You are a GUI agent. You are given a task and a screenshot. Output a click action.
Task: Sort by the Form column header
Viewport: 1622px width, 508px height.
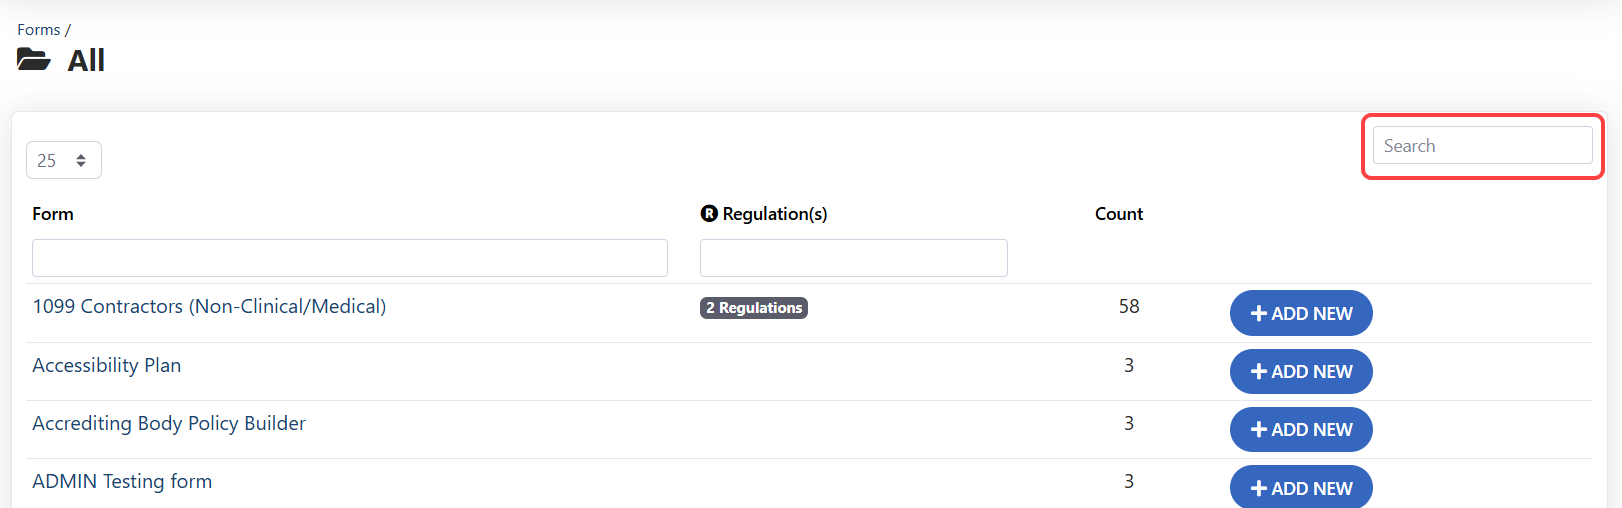(53, 214)
